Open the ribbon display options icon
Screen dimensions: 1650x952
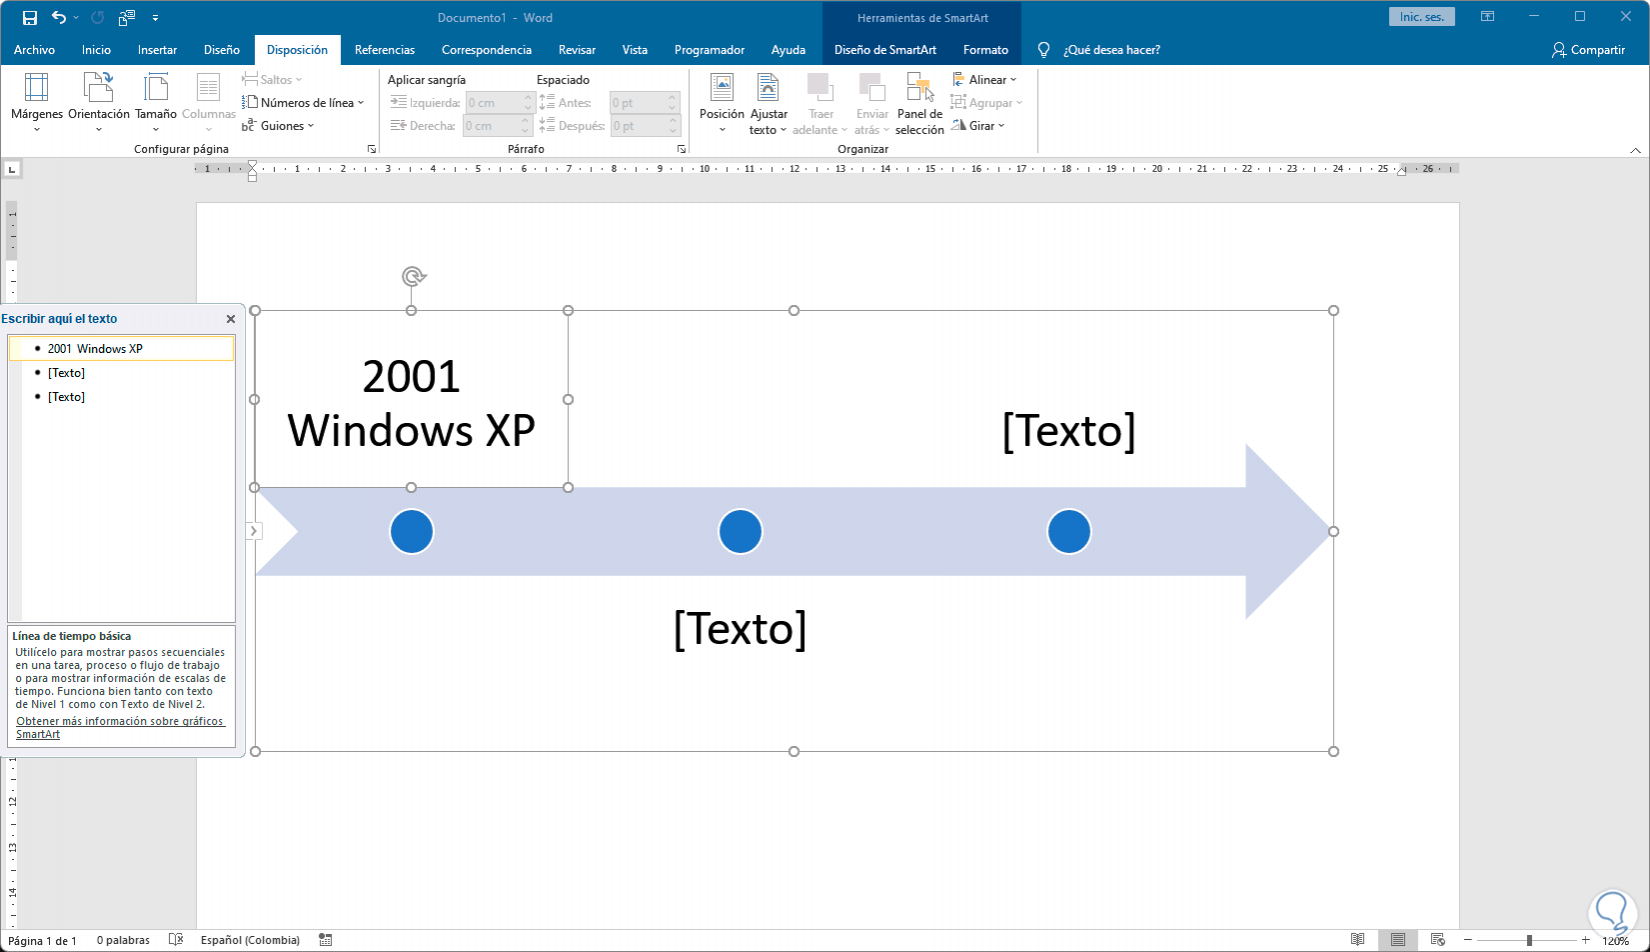[x=1488, y=17]
